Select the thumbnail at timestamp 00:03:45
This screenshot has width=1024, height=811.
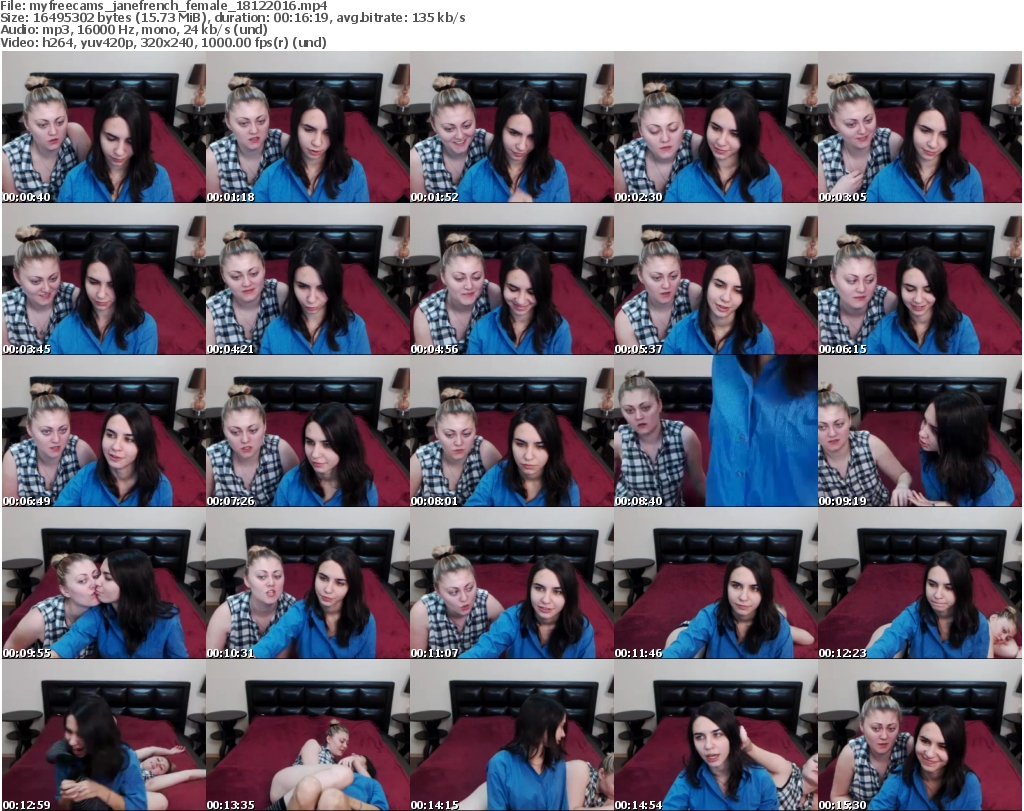tap(104, 279)
